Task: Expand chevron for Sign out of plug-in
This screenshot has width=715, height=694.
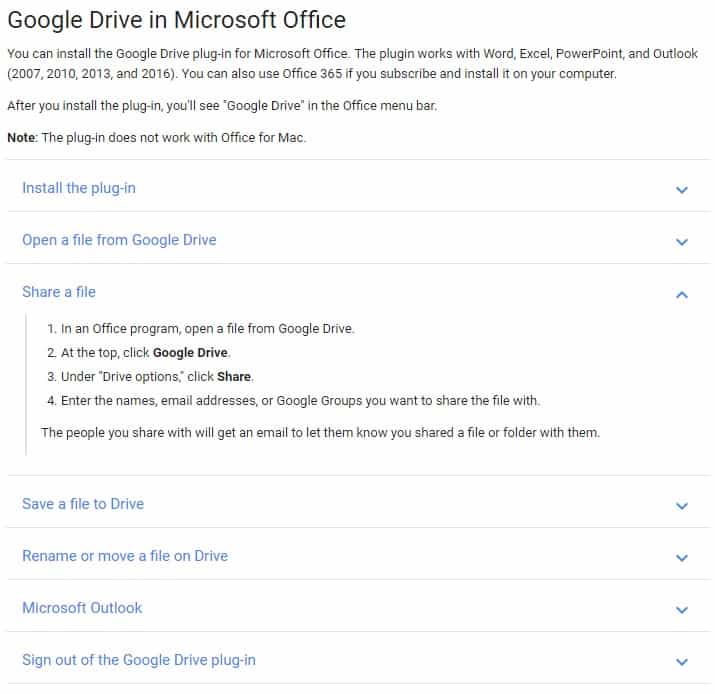Action: [x=681, y=662]
